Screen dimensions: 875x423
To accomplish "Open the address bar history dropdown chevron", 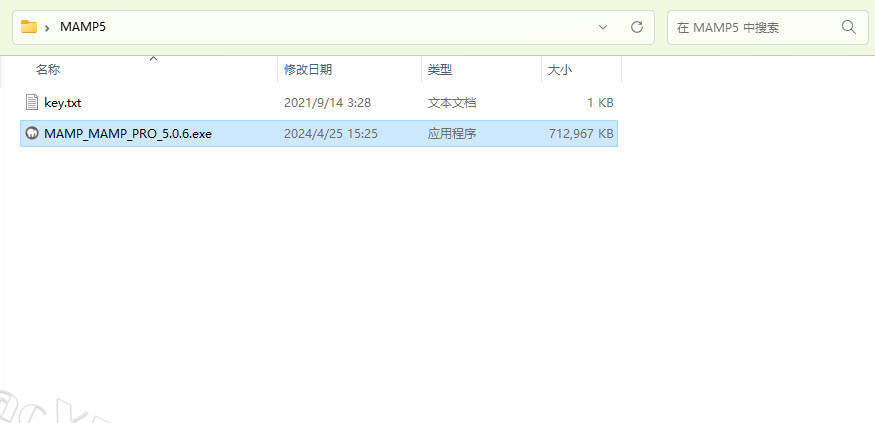I will 603,27.
